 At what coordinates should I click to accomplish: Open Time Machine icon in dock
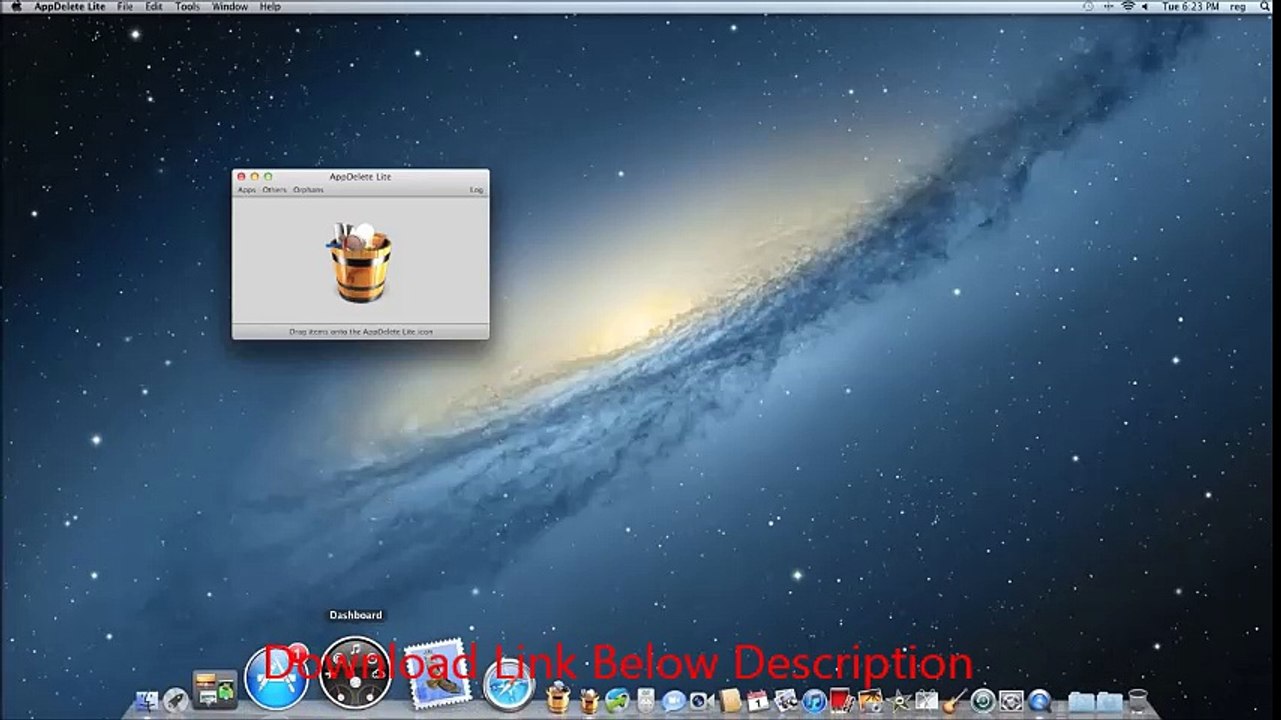983,701
